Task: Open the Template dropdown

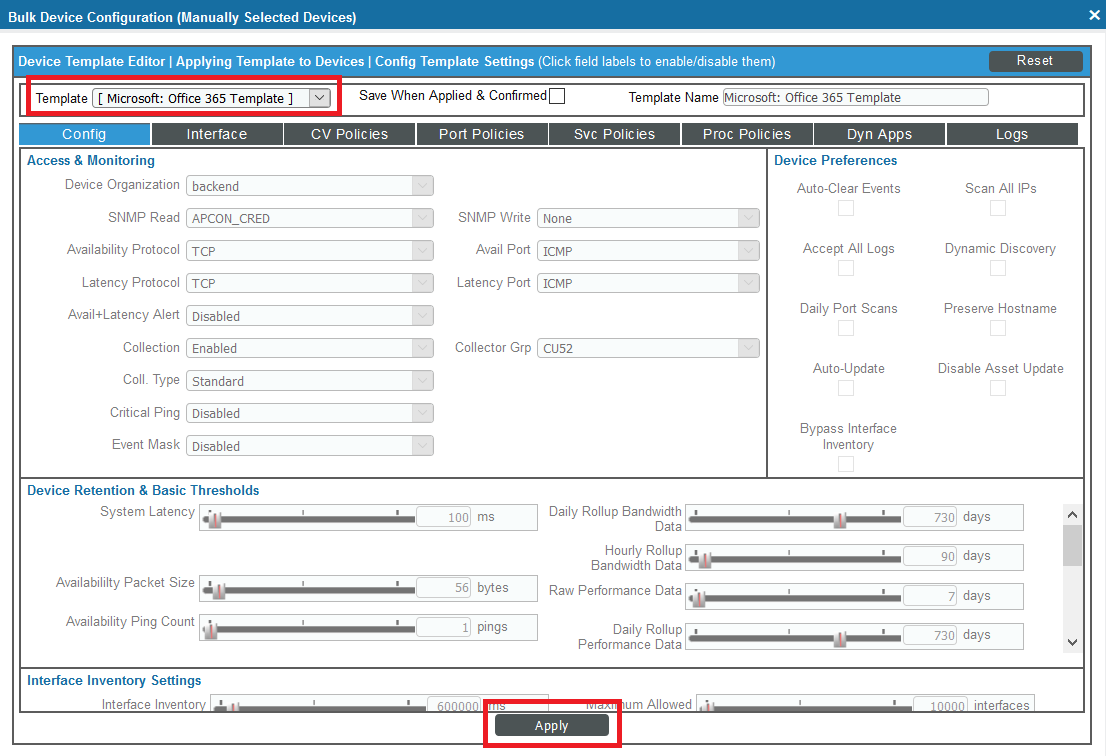Action: [211, 98]
